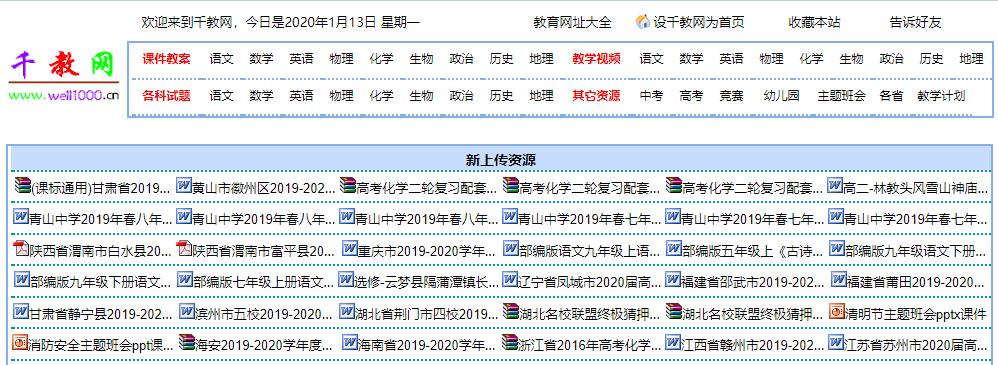Click the PDF icon before 陕西省渭南市富平县
This screenshot has height=365, width=998.
coord(184,248)
